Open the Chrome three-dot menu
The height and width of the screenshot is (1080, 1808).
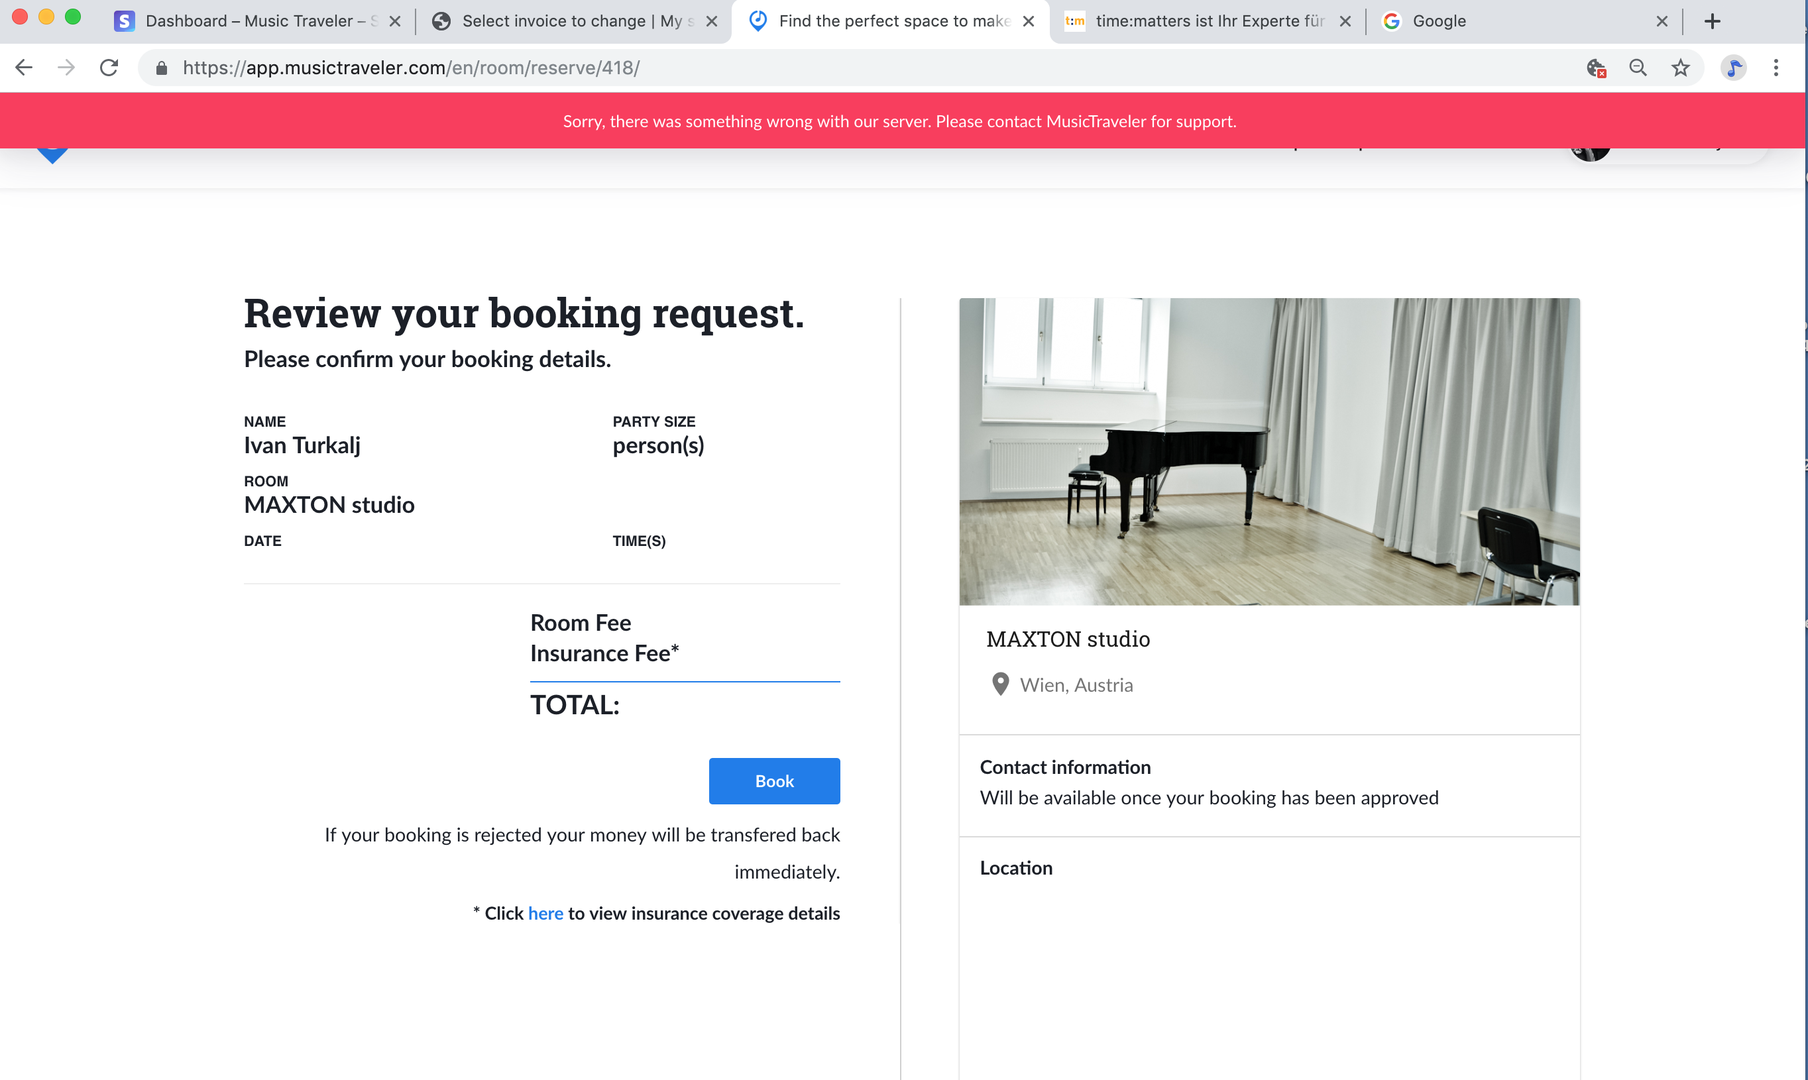click(1776, 68)
